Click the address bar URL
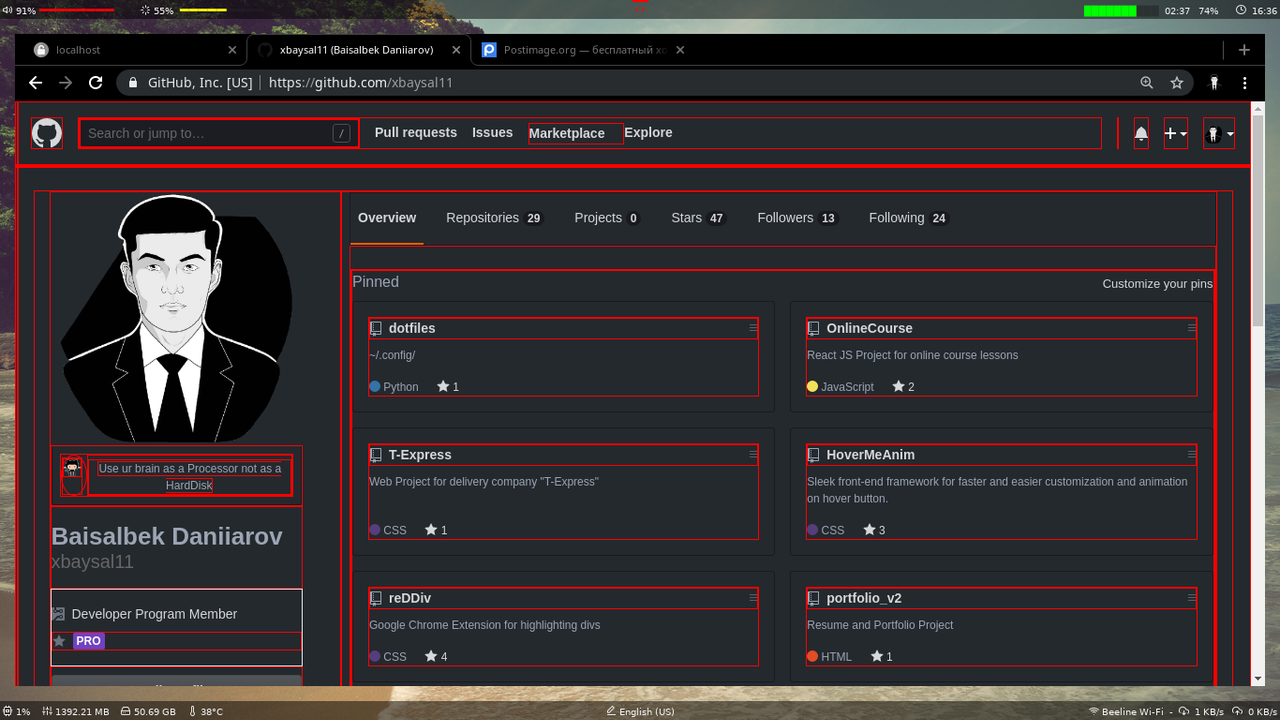 (361, 83)
